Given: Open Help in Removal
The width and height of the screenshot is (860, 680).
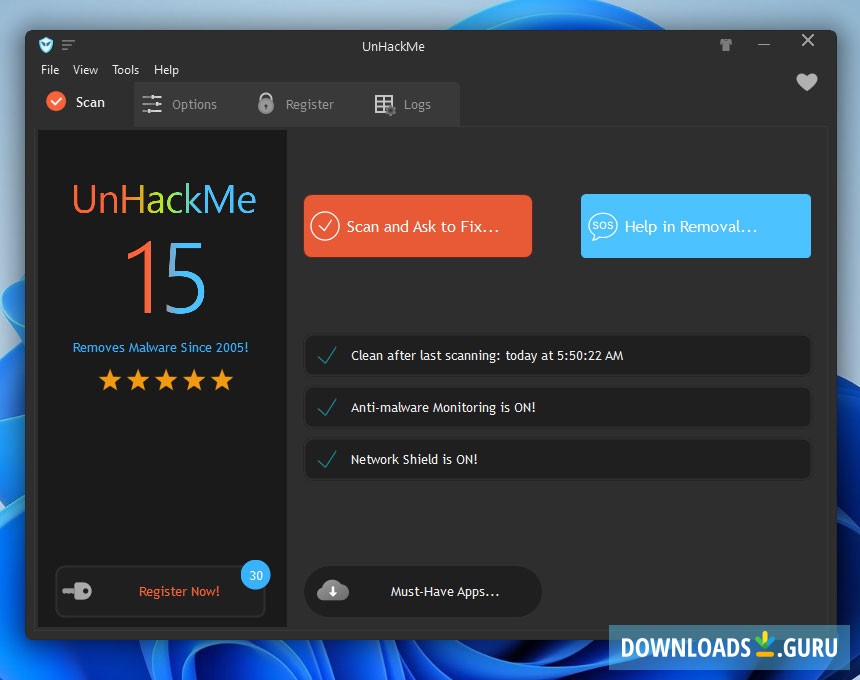Looking at the screenshot, I should tap(695, 226).
